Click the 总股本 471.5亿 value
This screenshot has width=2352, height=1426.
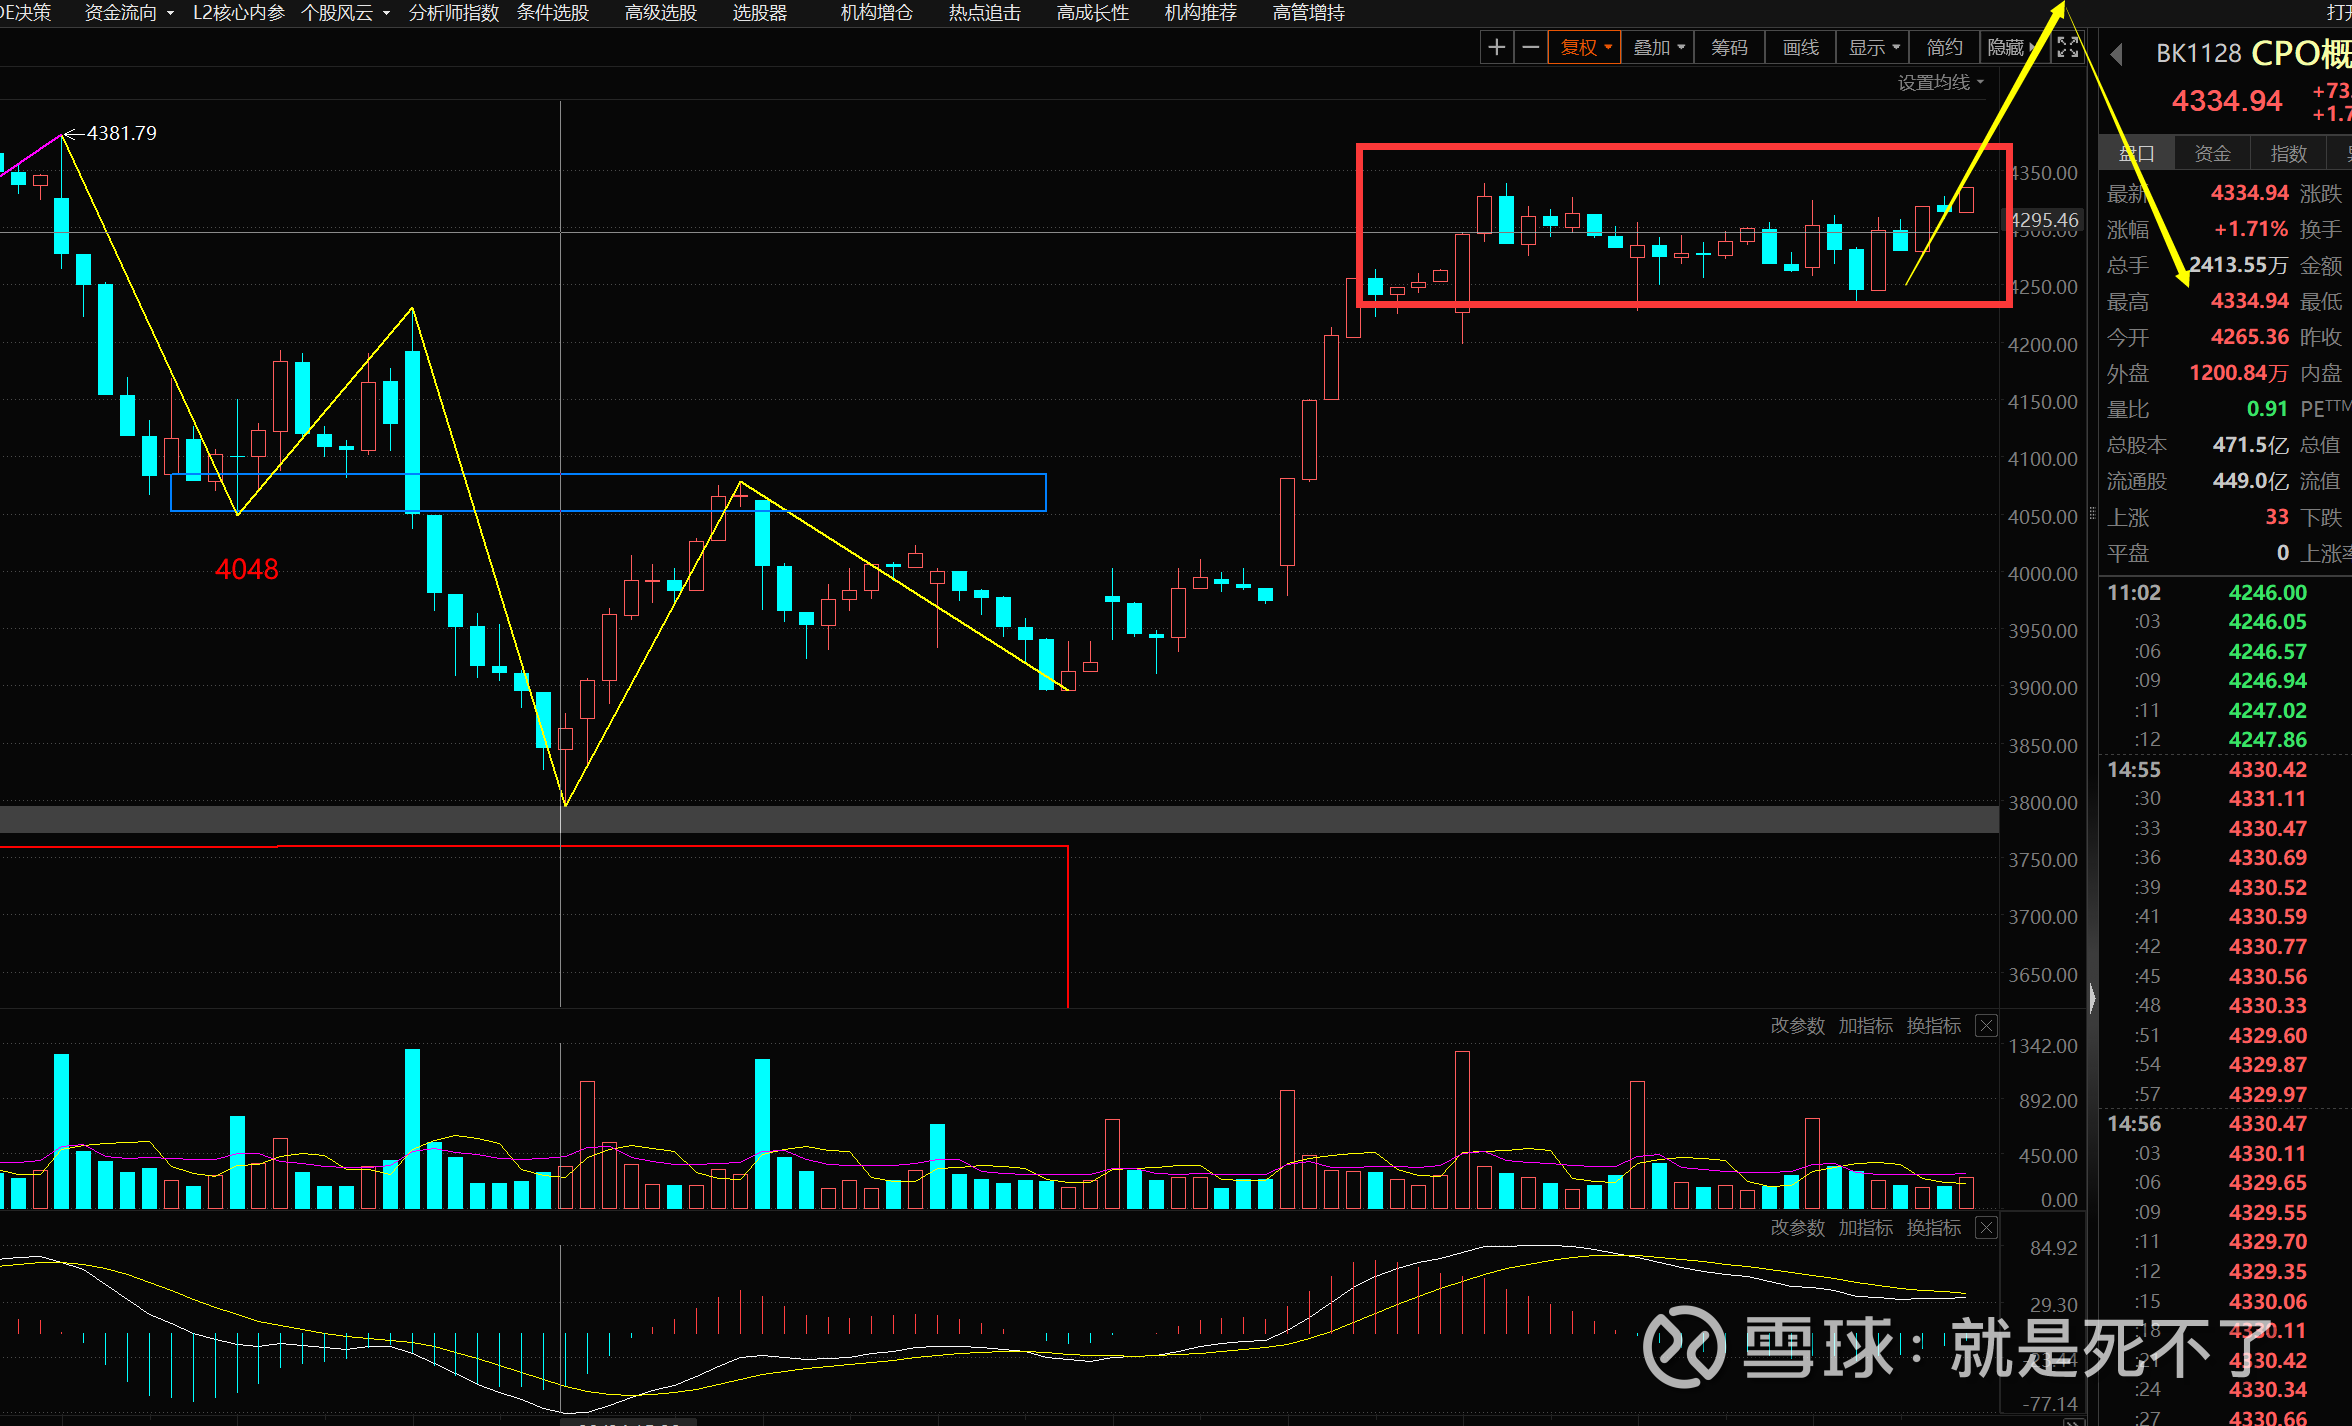(x=2250, y=445)
